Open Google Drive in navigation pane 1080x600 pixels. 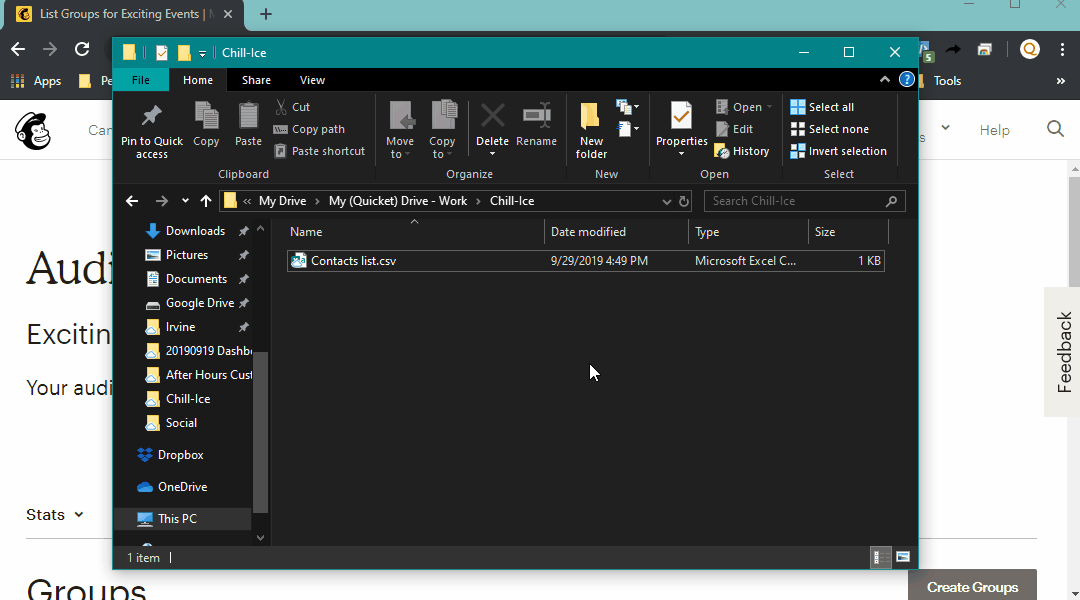pyautogui.click(x=199, y=303)
